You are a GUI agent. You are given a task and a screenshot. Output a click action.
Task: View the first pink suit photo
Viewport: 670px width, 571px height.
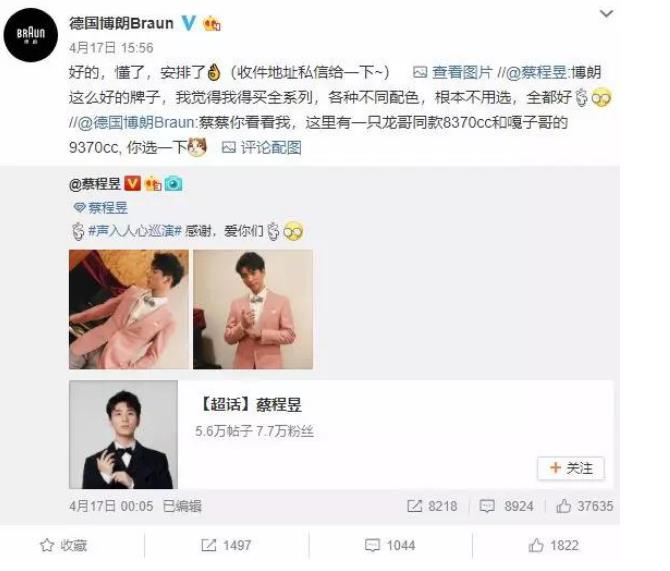pos(129,309)
